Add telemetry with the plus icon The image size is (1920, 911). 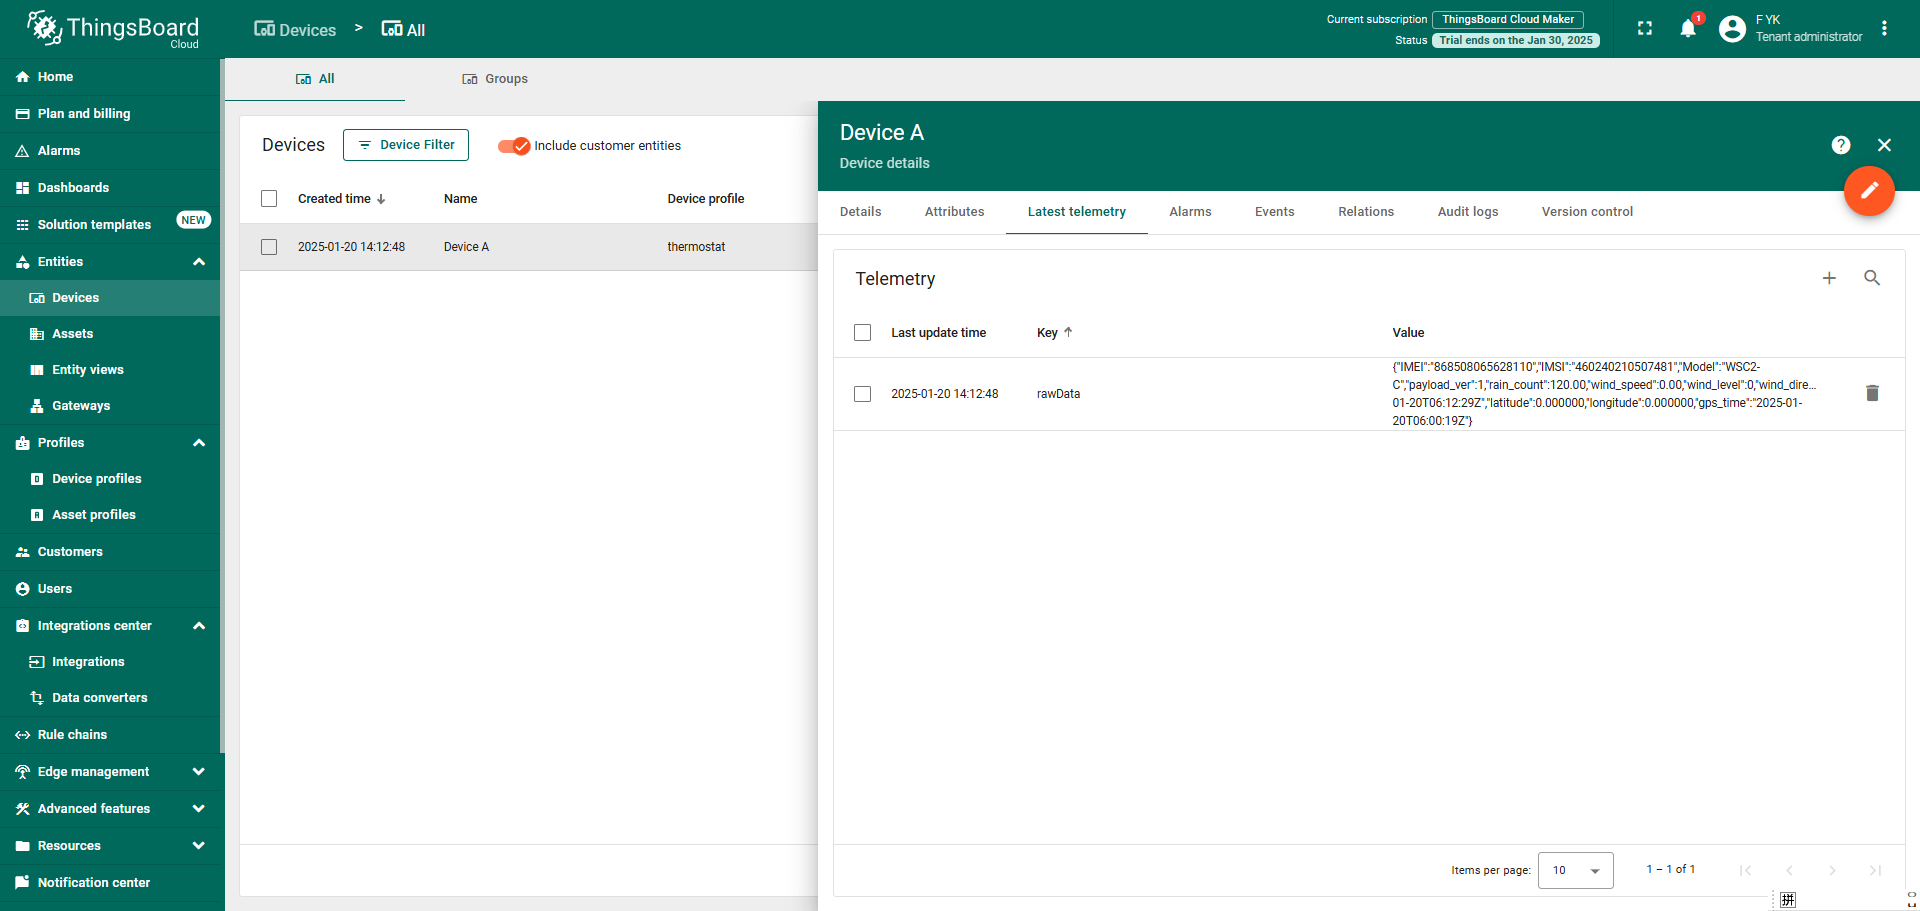[1829, 278]
